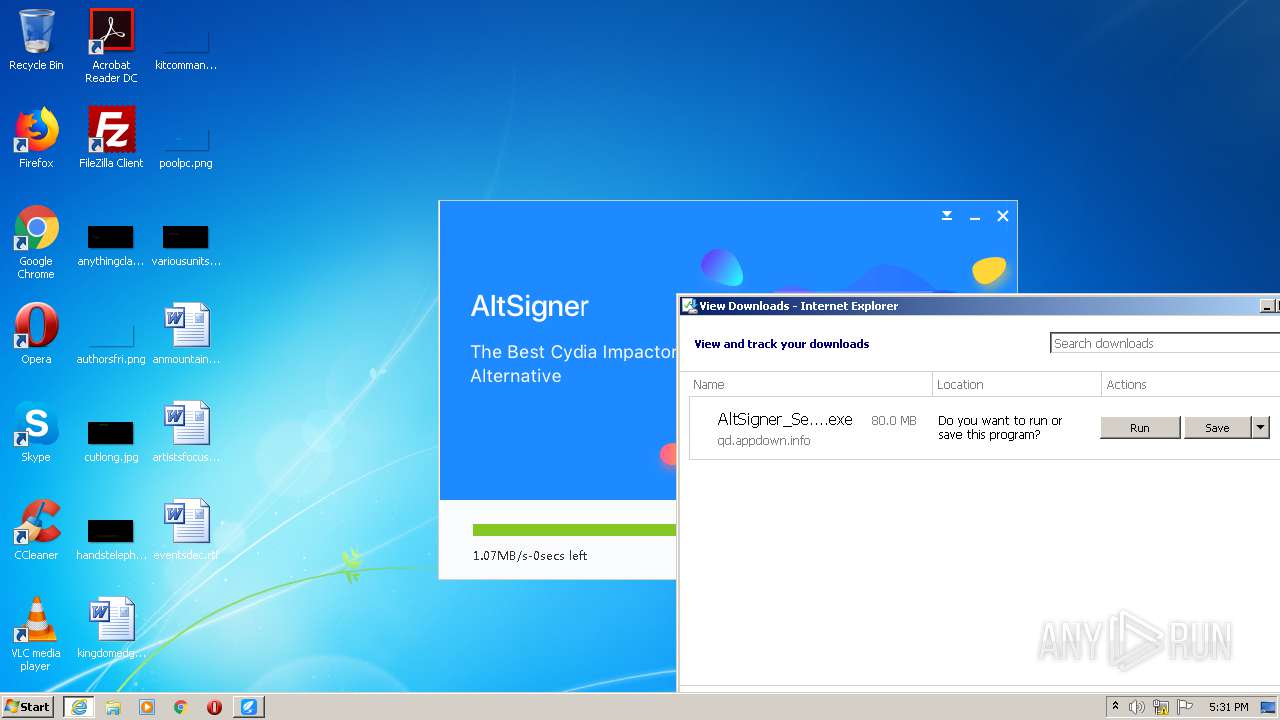Click Chrome icon in taskbar
This screenshot has height=720, width=1280.
pyautogui.click(x=181, y=707)
